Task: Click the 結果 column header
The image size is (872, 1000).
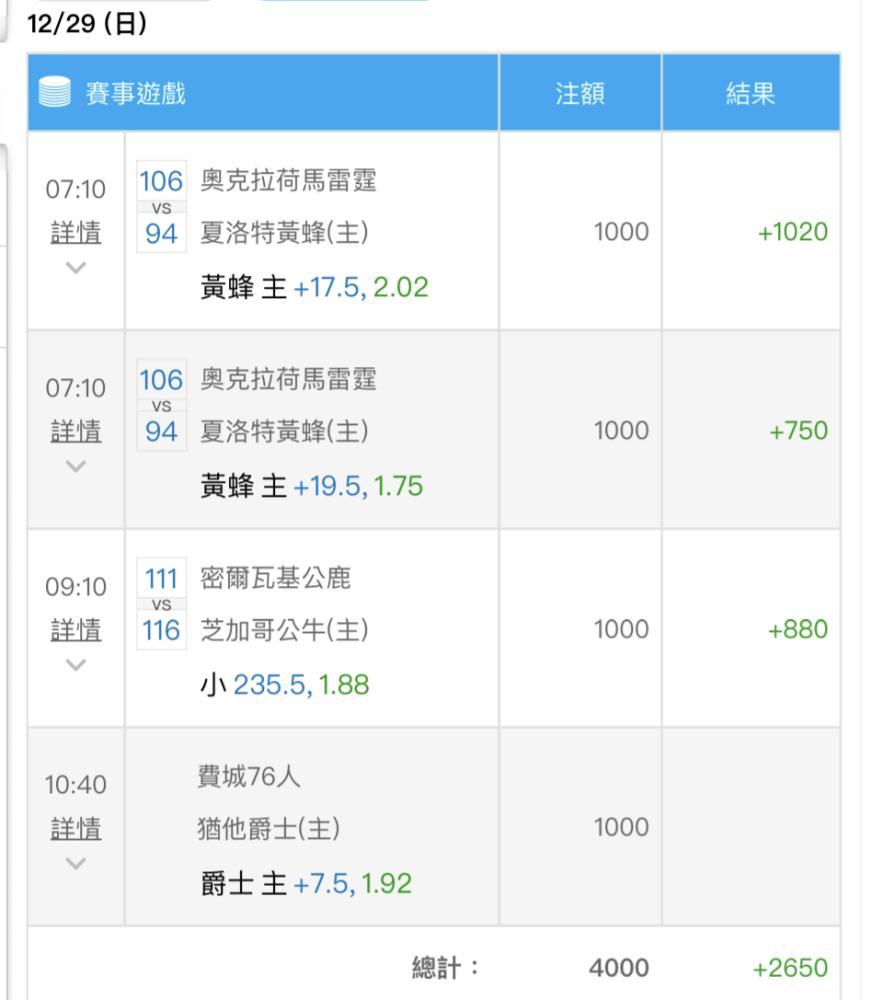Action: point(750,93)
